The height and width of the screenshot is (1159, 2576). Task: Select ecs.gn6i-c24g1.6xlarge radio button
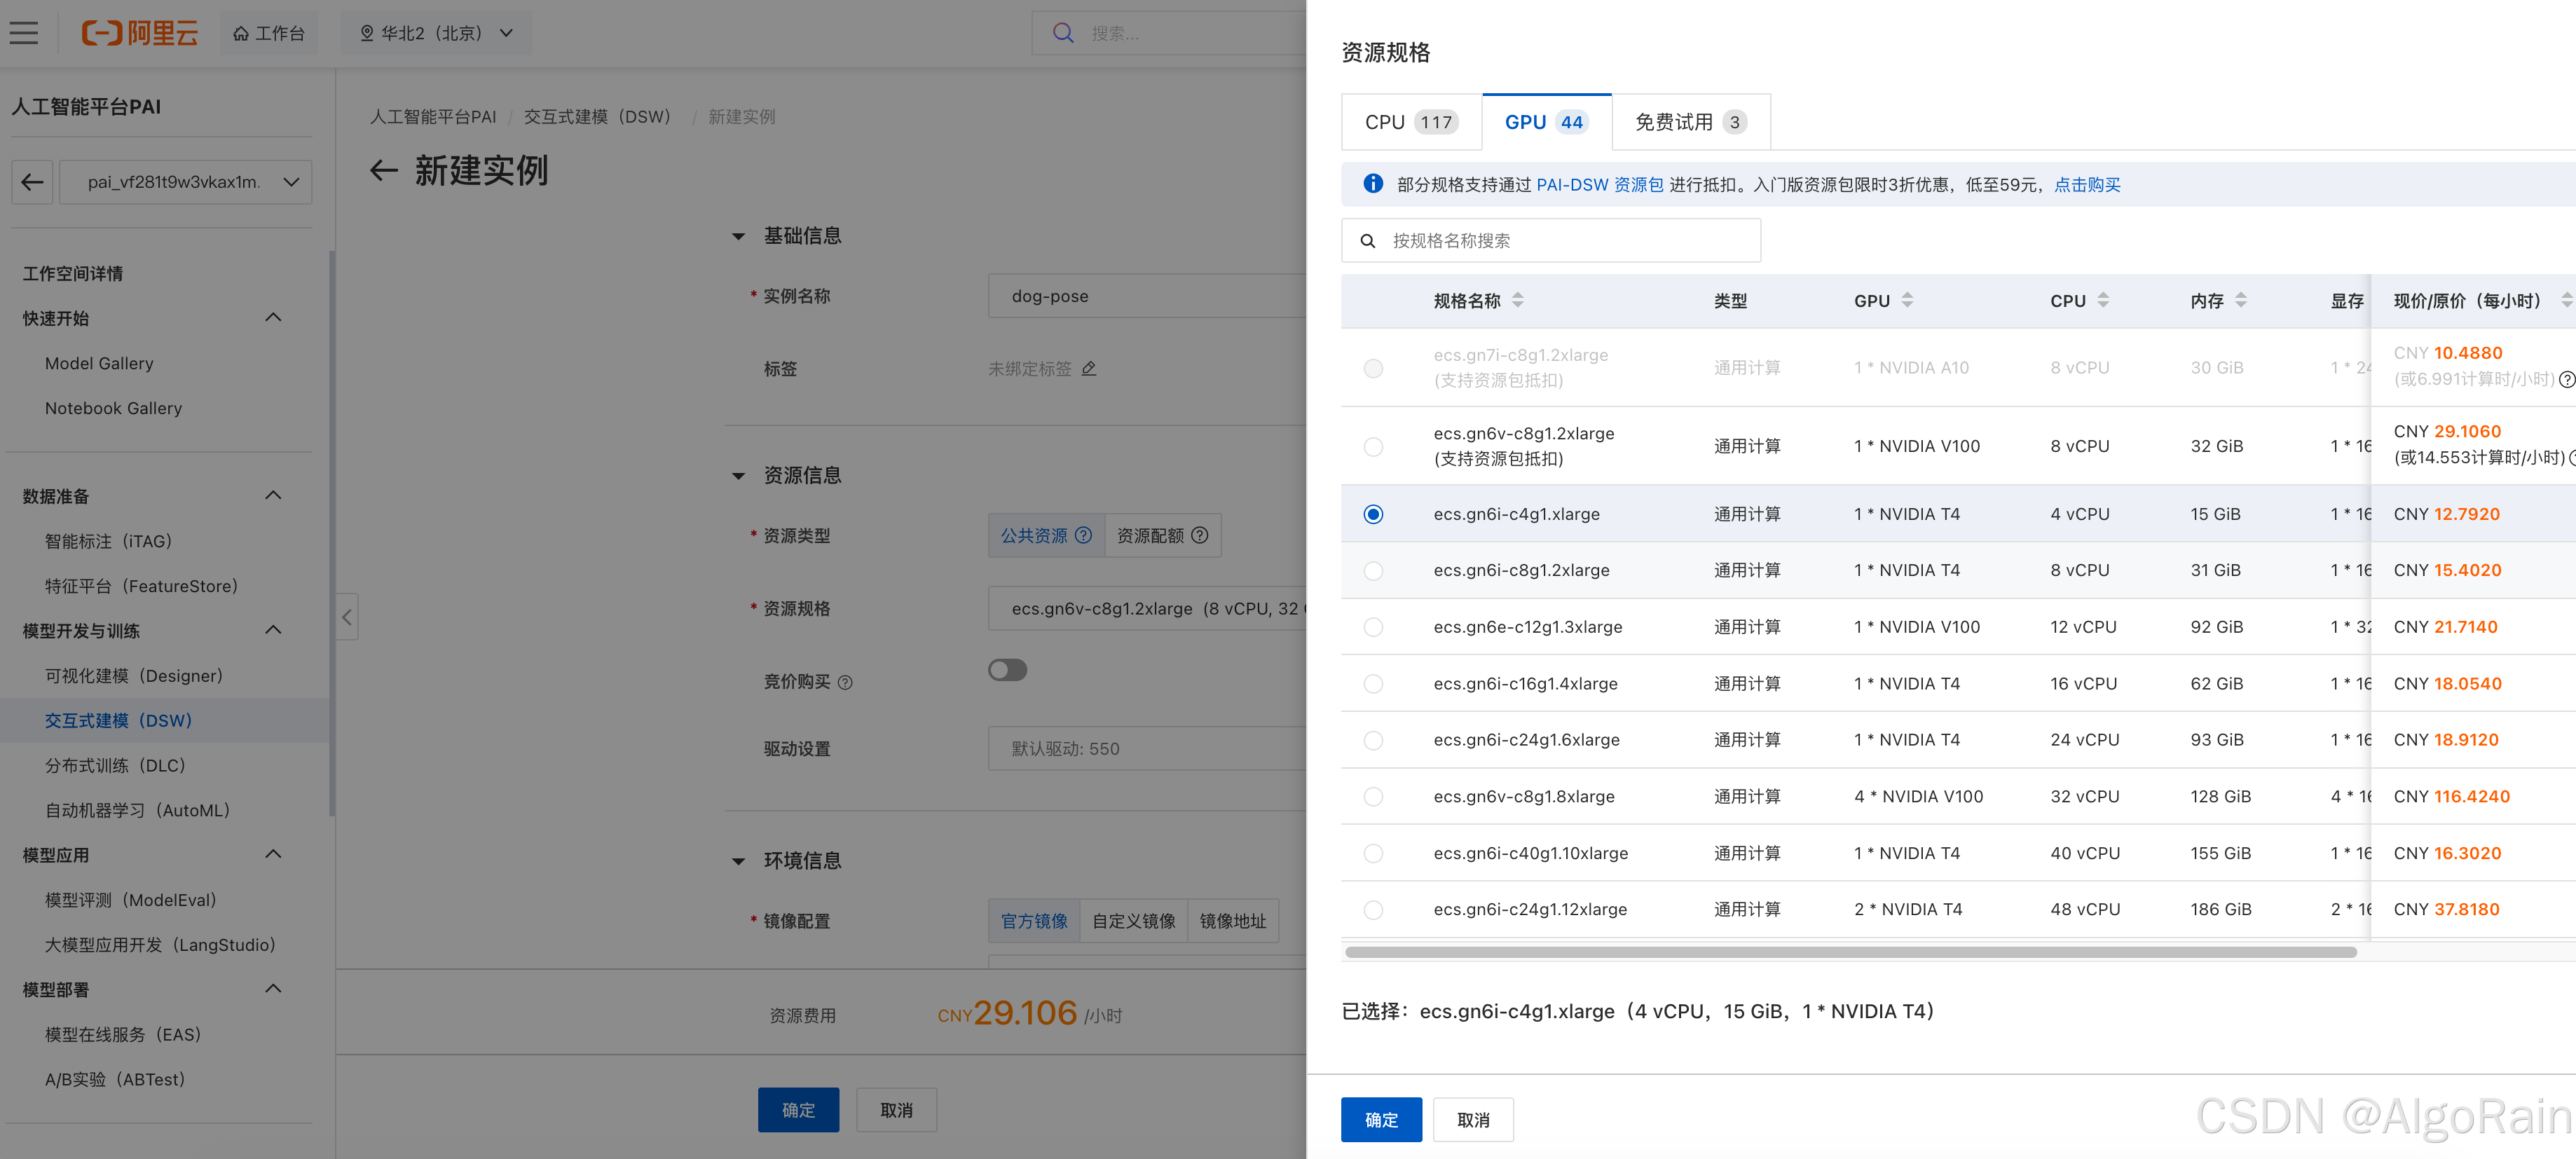(1373, 740)
